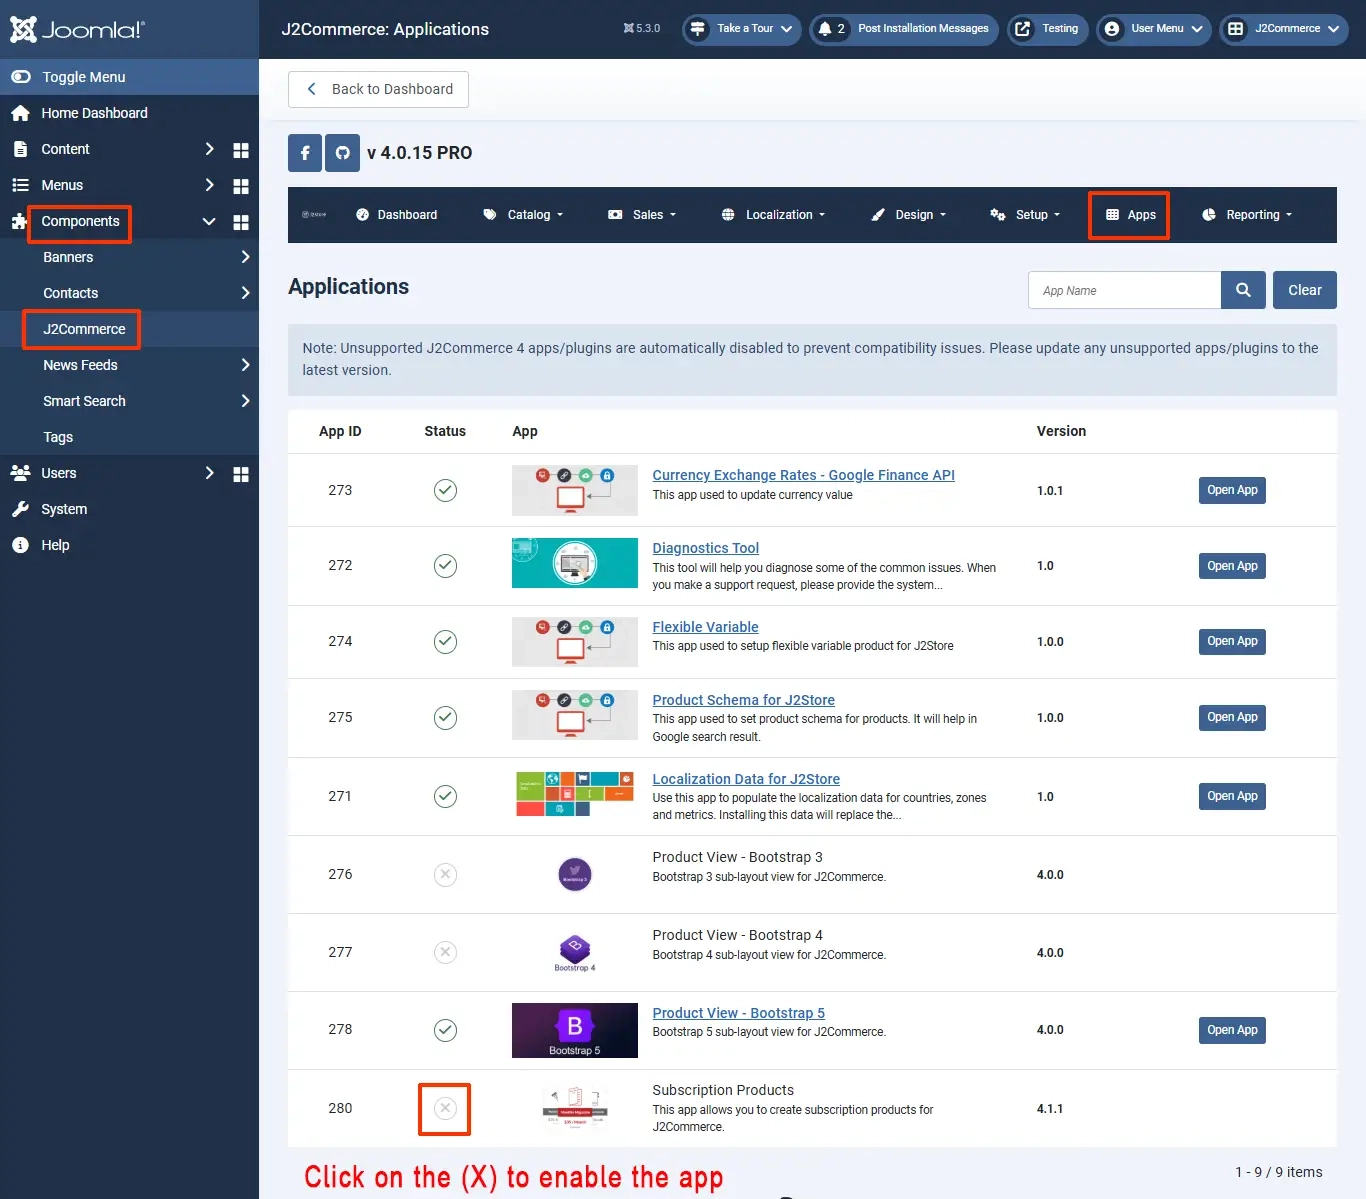Screen dimensions: 1366x1199
Task: Open the J2Commerce Facebook page icon
Action: pos(305,153)
